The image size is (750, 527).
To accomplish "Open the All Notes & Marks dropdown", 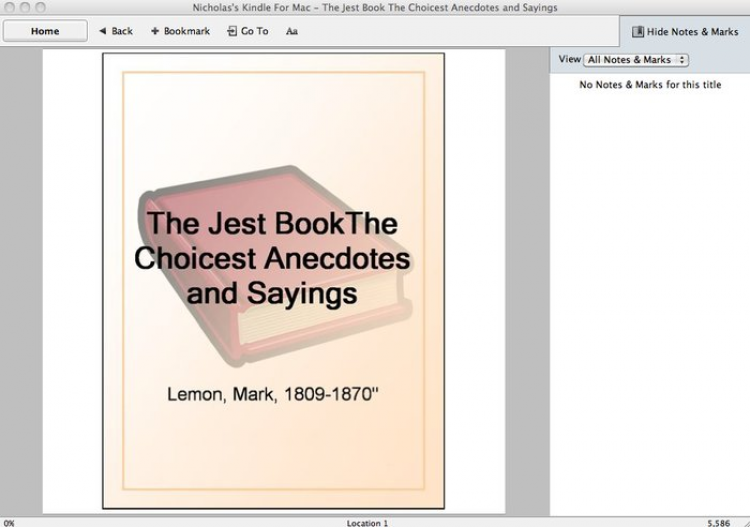I will click(x=636, y=60).
